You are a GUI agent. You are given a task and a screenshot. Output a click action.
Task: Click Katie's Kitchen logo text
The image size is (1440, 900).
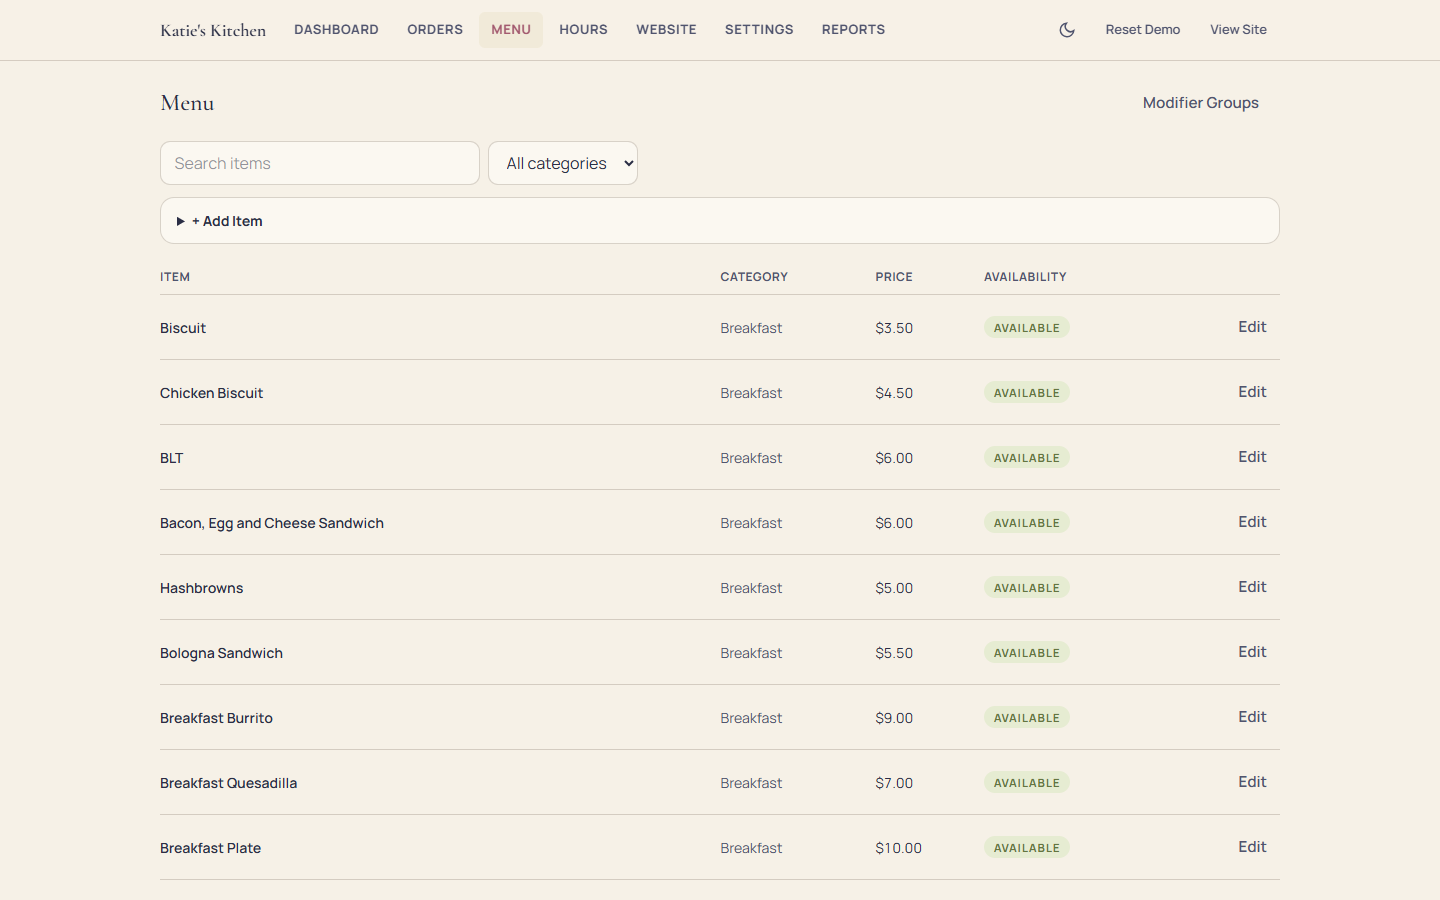pyautogui.click(x=213, y=30)
